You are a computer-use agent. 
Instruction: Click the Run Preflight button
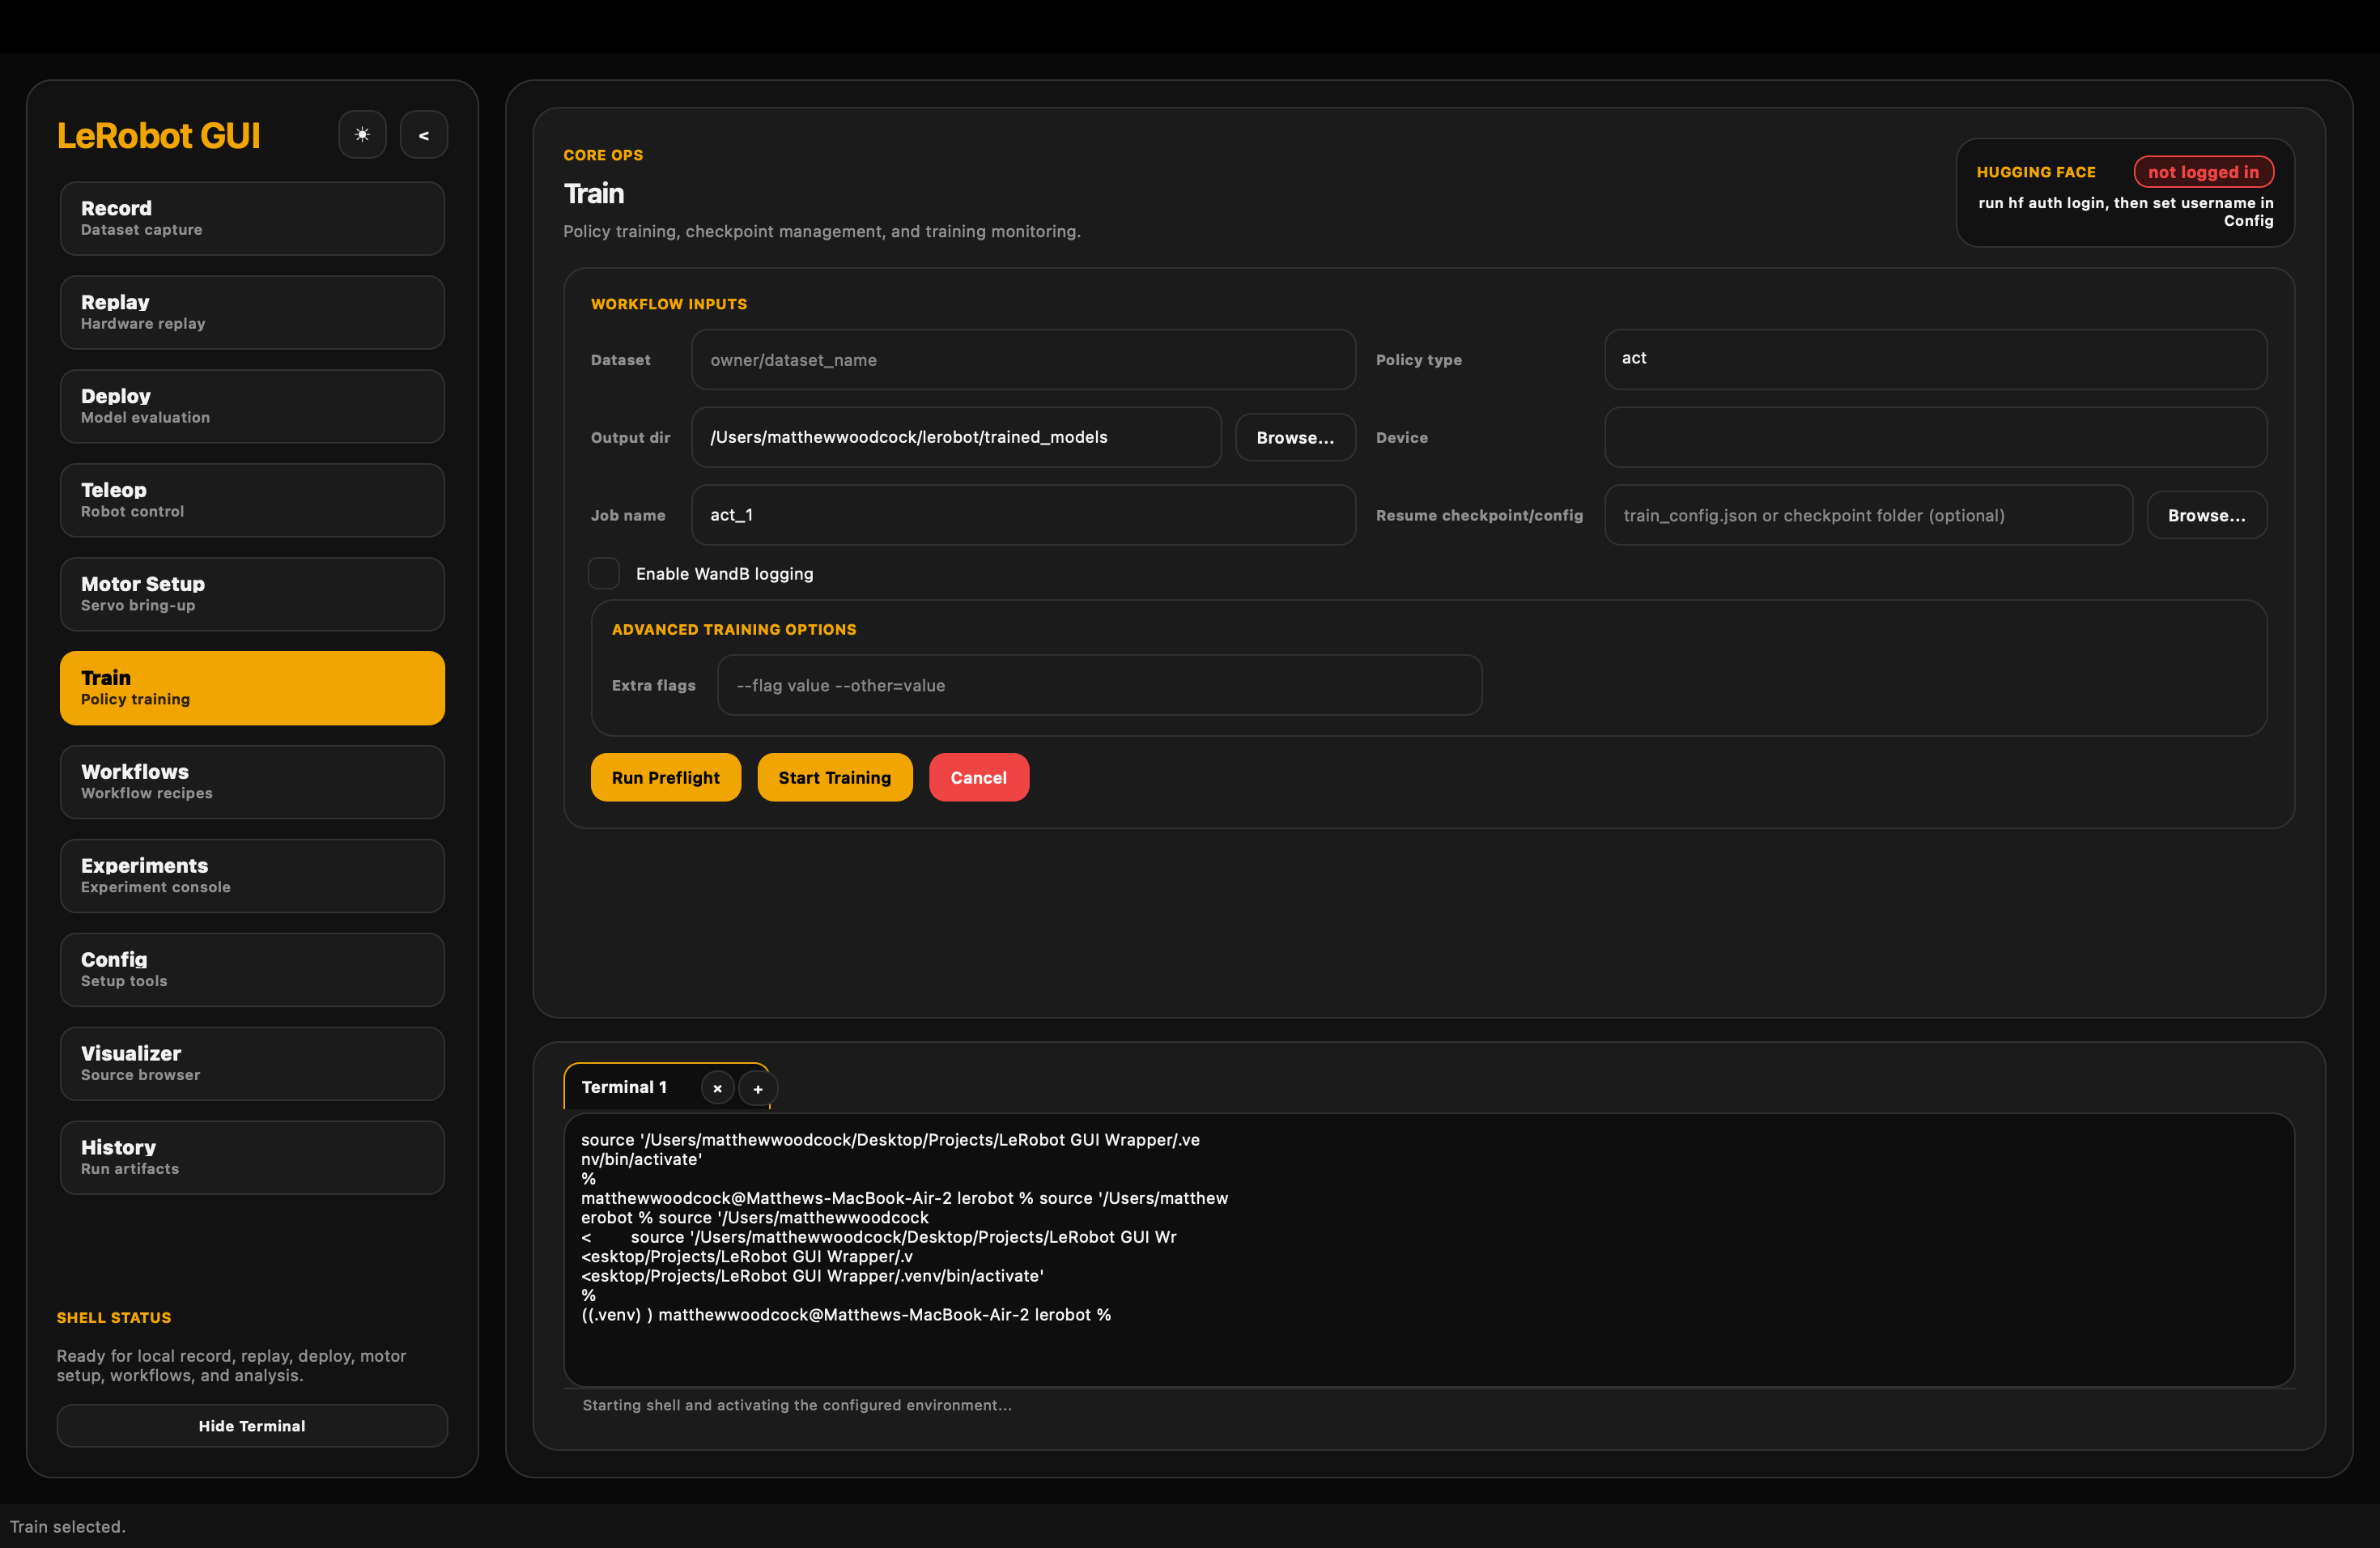click(x=666, y=777)
